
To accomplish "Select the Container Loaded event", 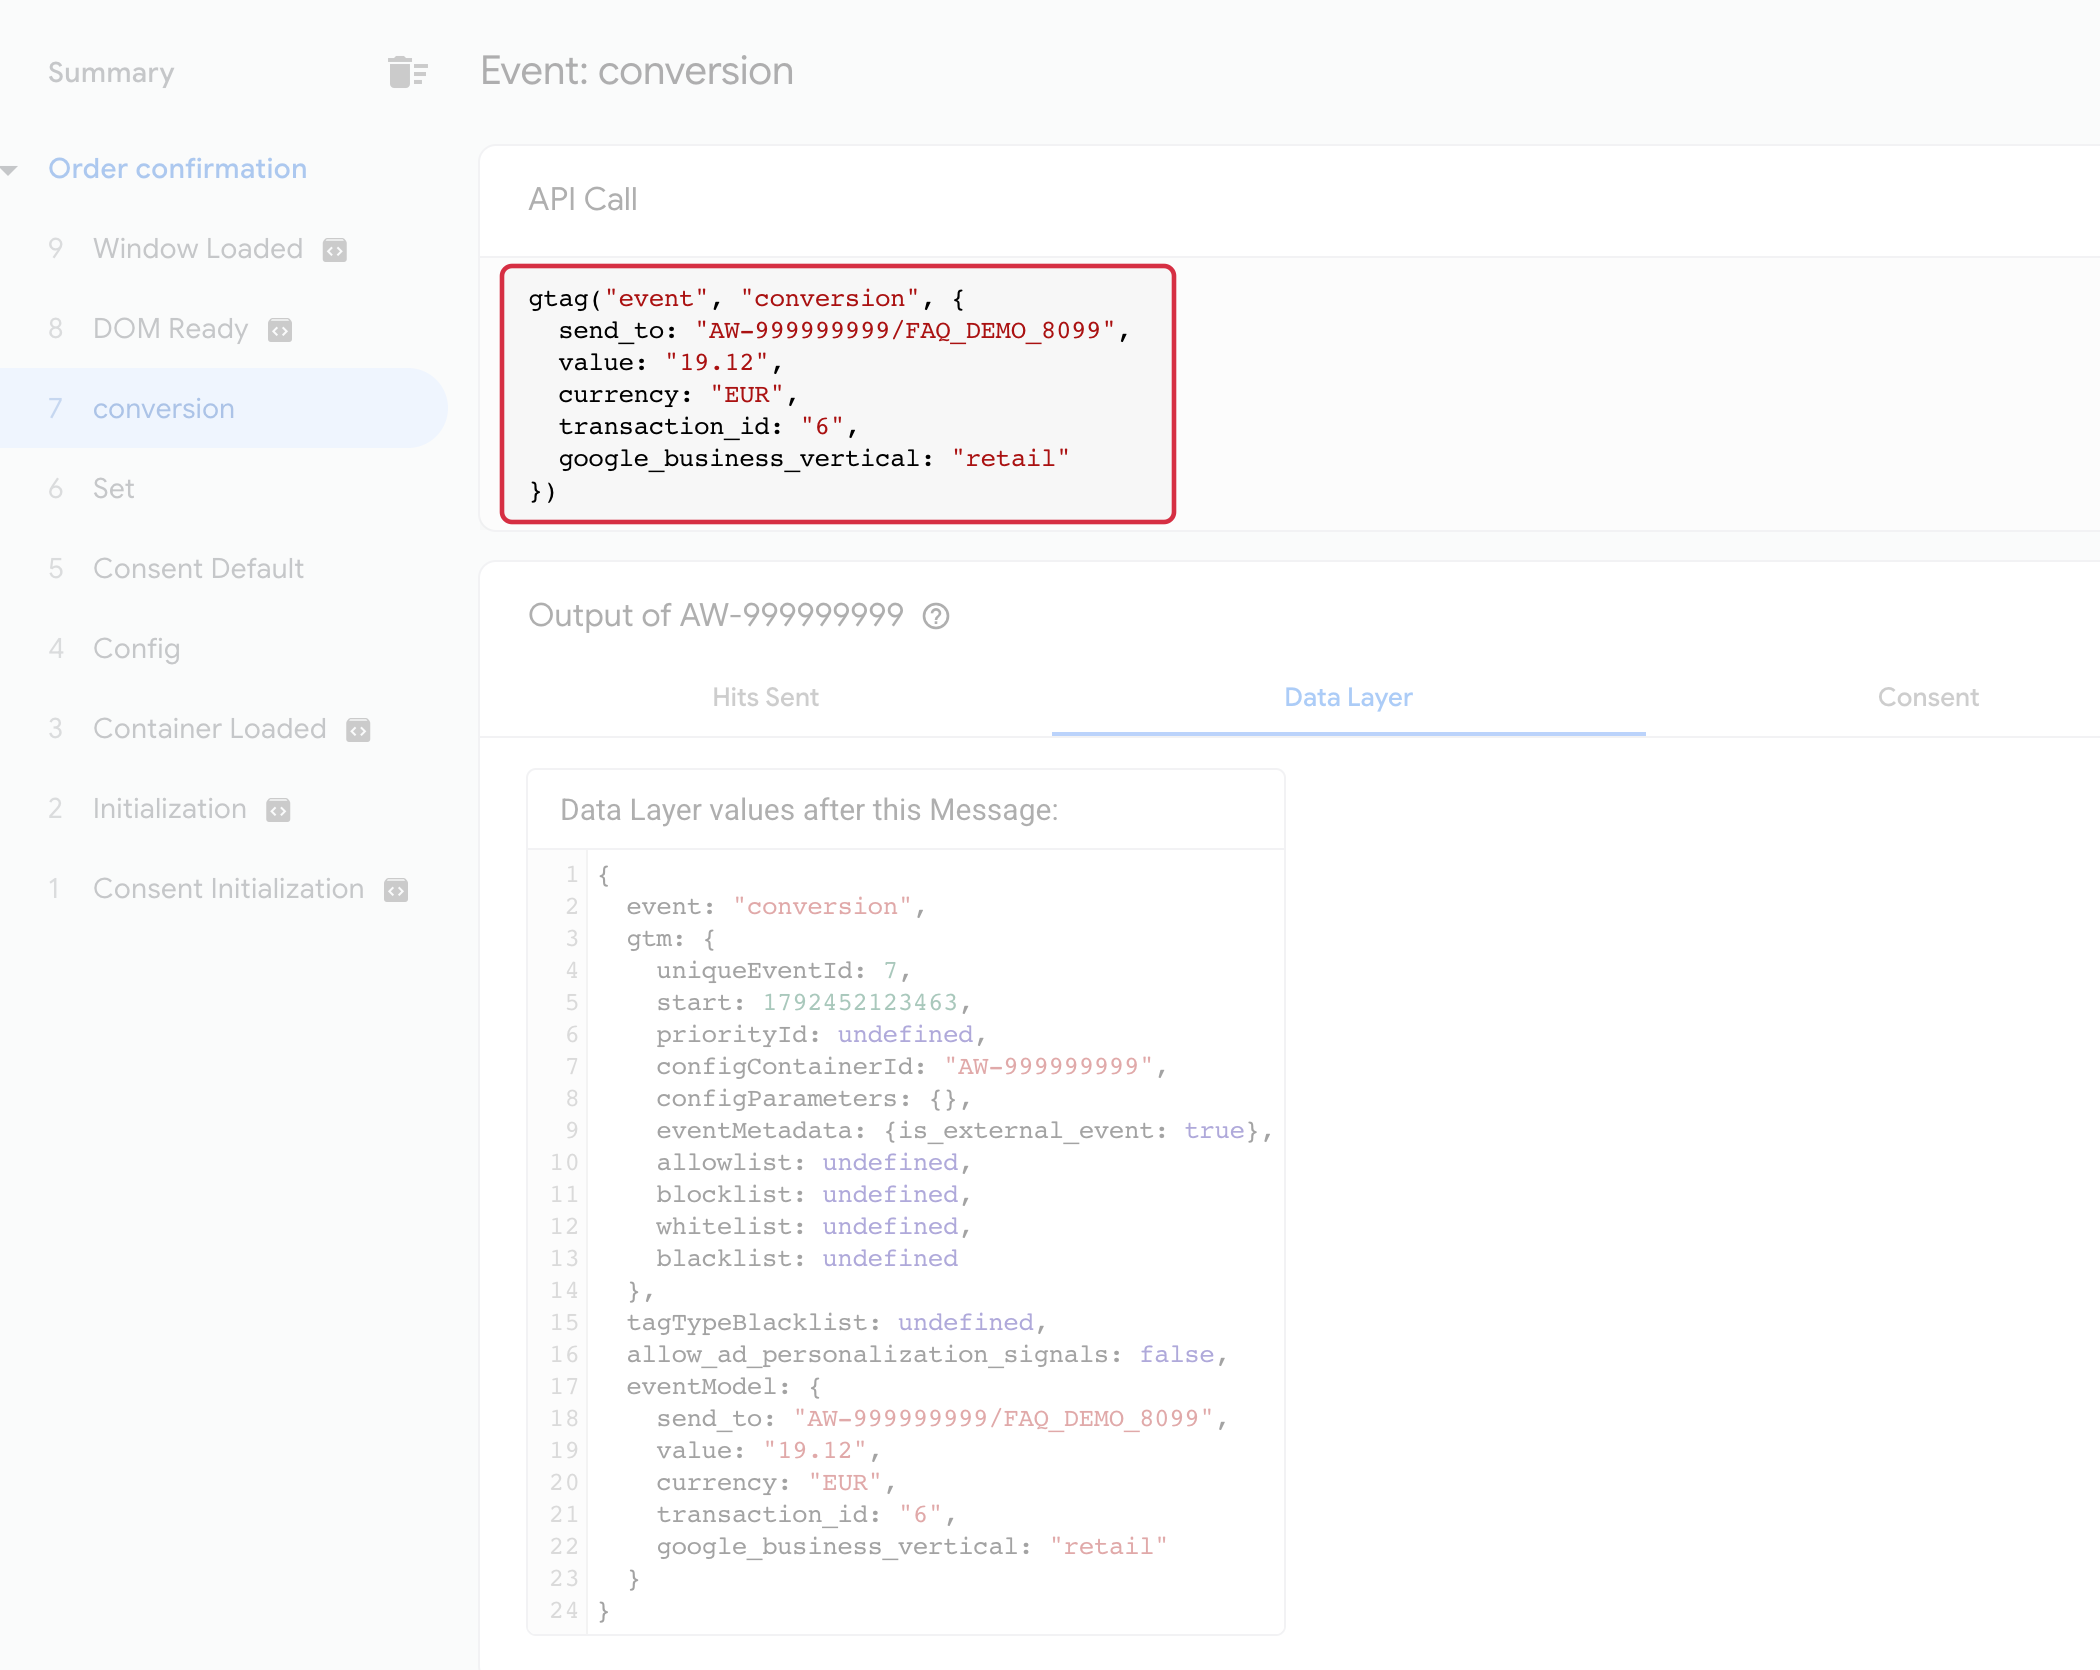I will pyautogui.click(x=209, y=728).
